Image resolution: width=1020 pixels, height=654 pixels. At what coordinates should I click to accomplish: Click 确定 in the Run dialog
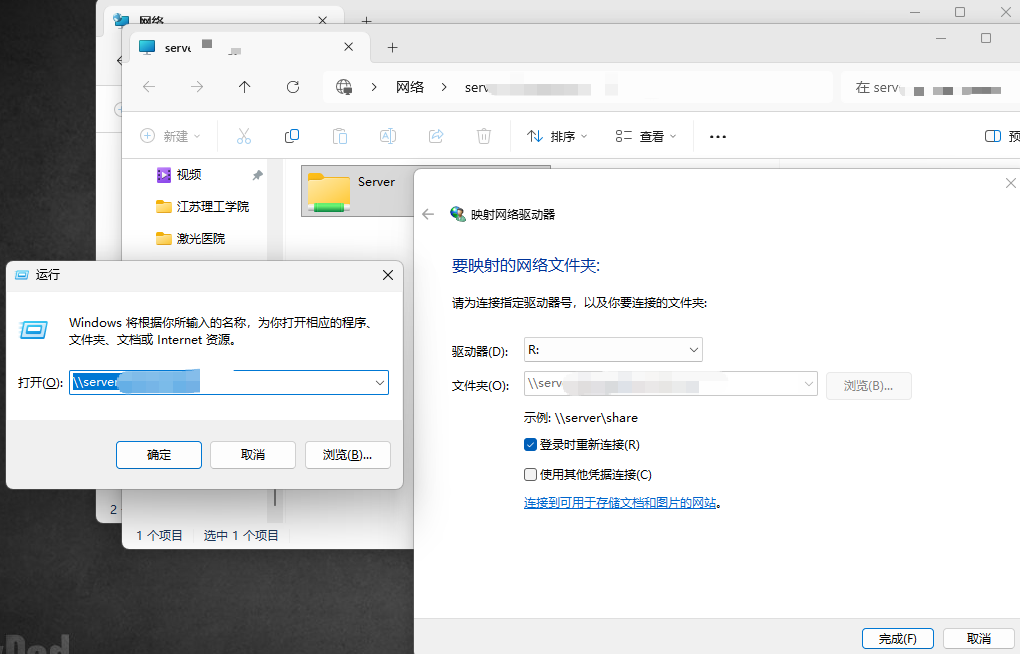click(x=159, y=455)
